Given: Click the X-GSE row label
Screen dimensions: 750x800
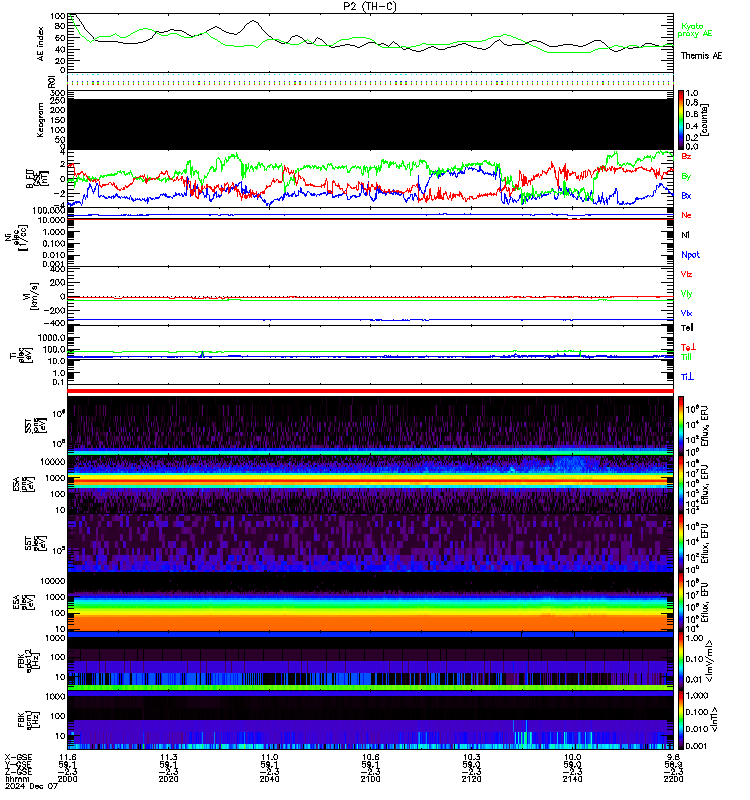Looking at the screenshot, I should point(18,757).
